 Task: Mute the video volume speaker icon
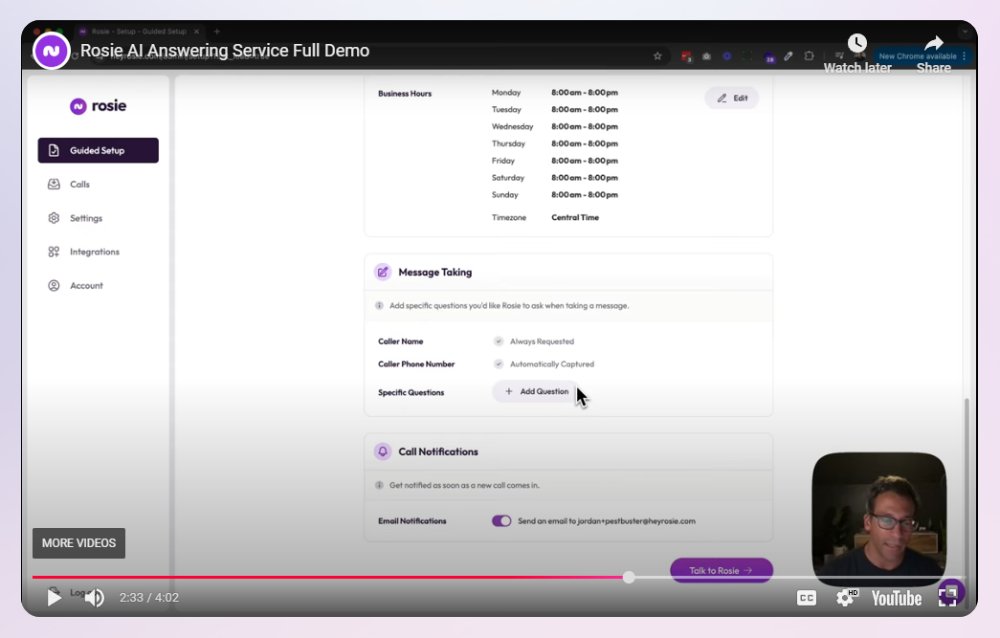(94, 598)
